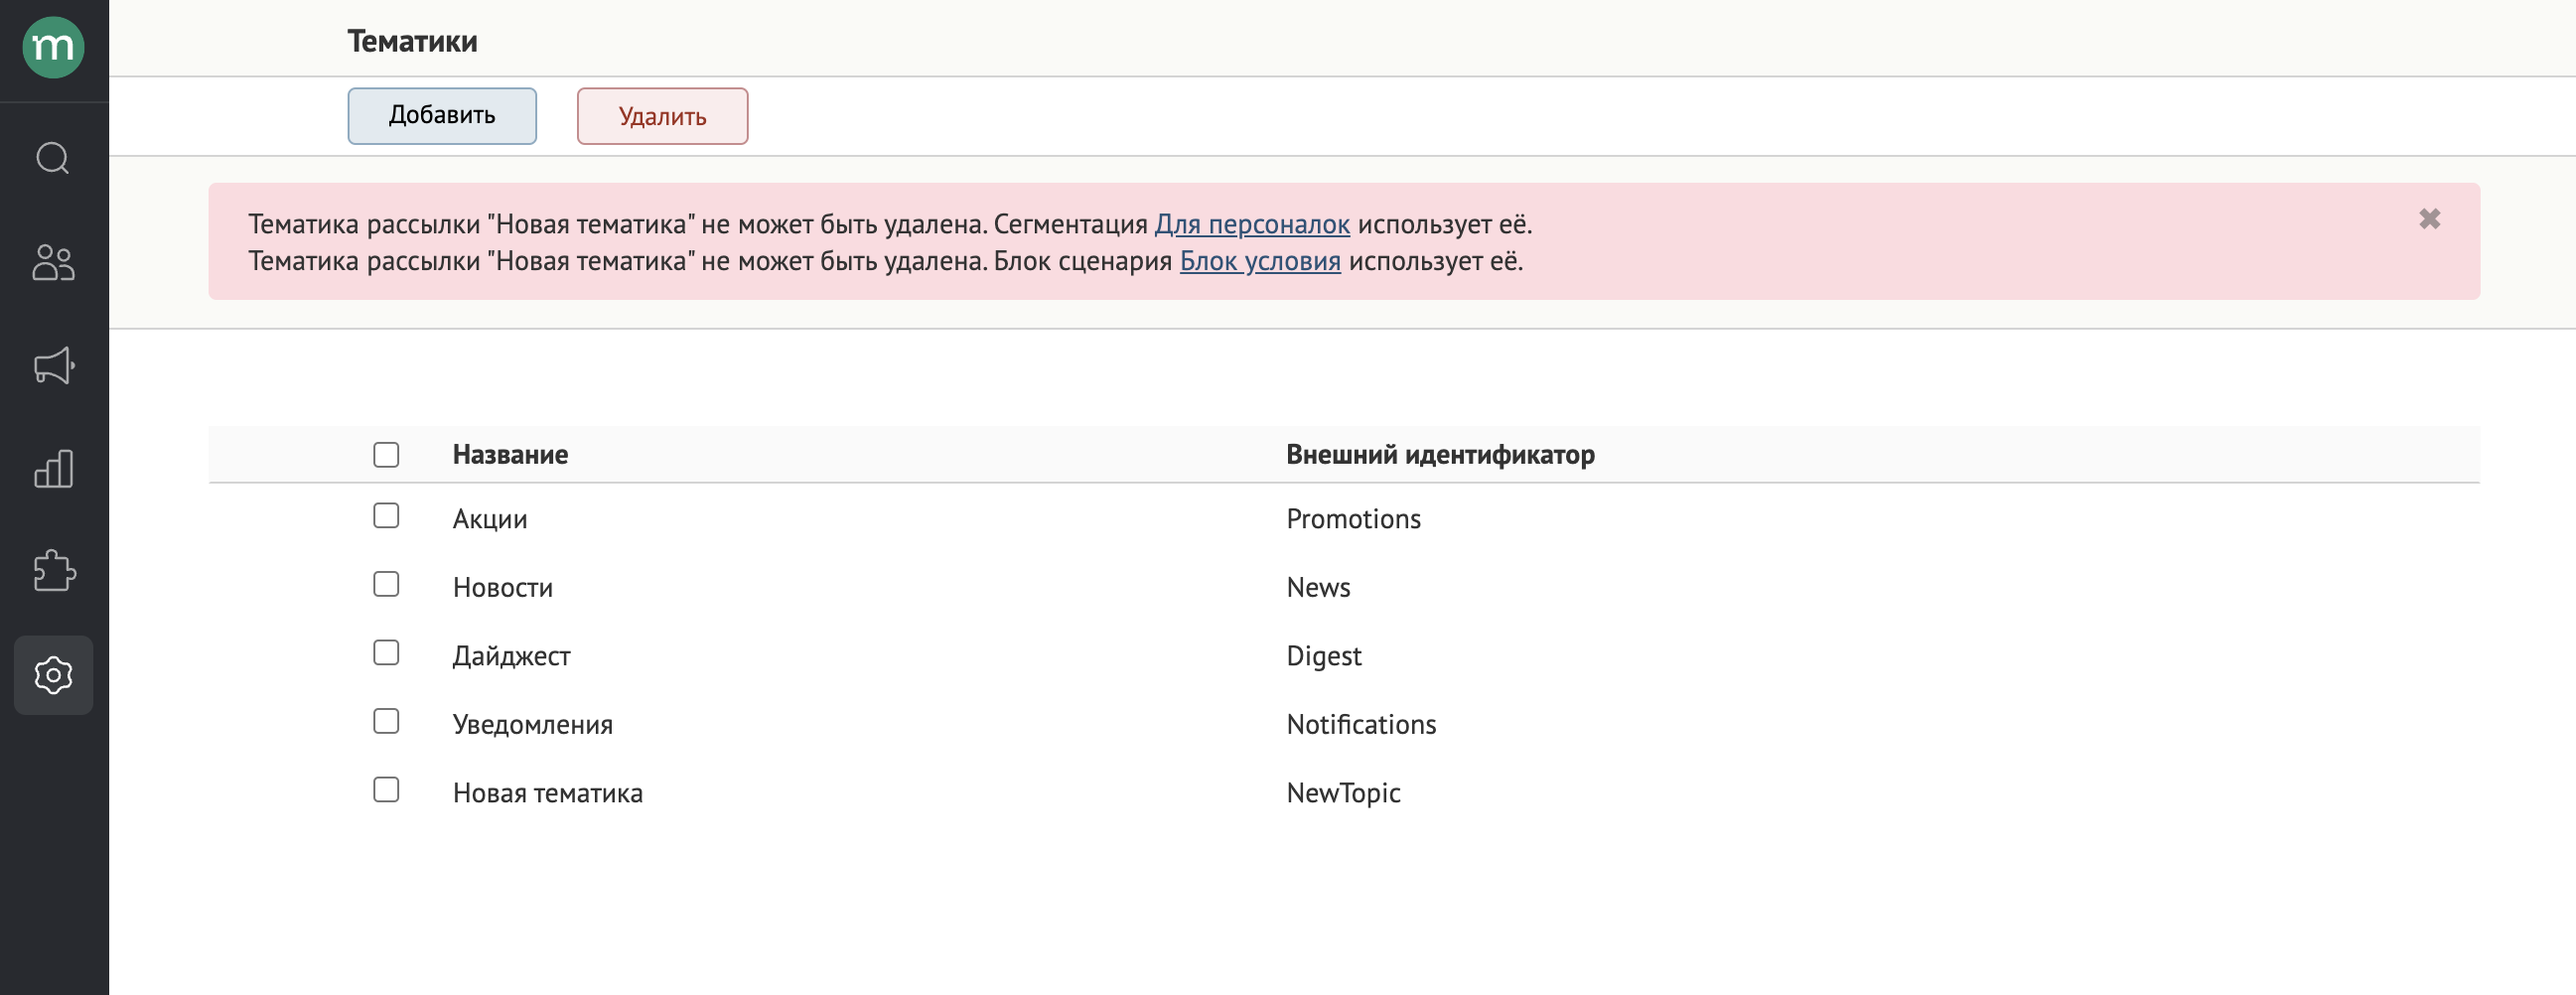Follow the 'Блок условия' link

[1260, 261]
